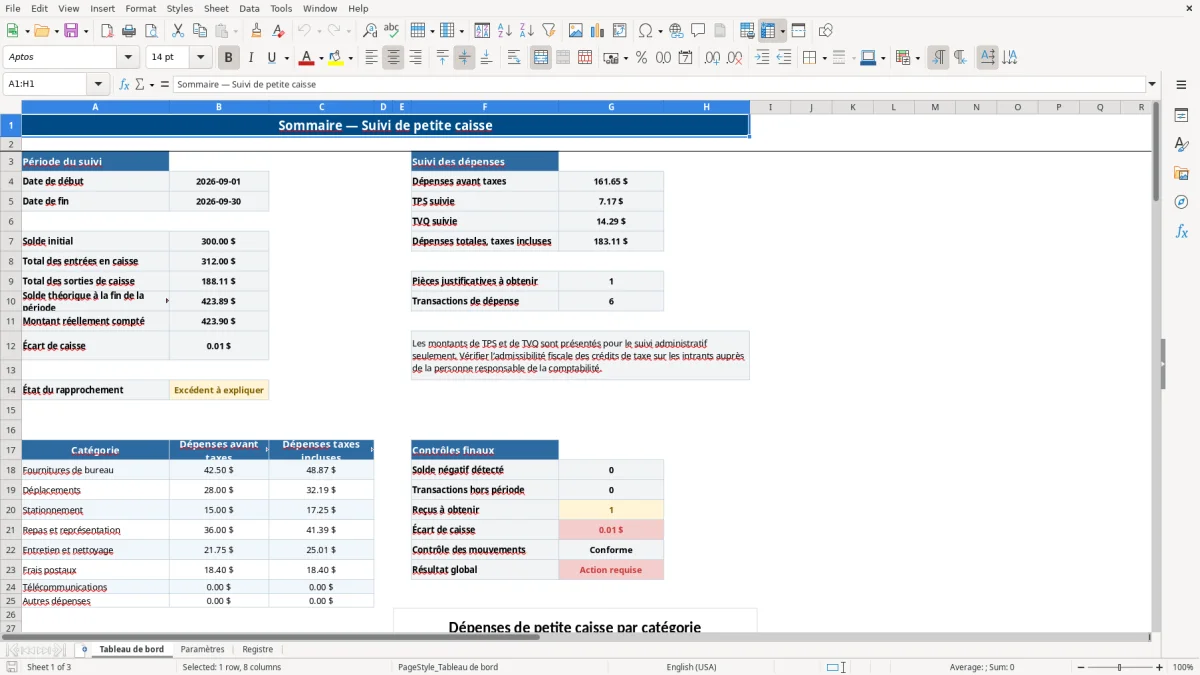
Task: Click the Merge and center cells icon
Action: tap(541, 58)
